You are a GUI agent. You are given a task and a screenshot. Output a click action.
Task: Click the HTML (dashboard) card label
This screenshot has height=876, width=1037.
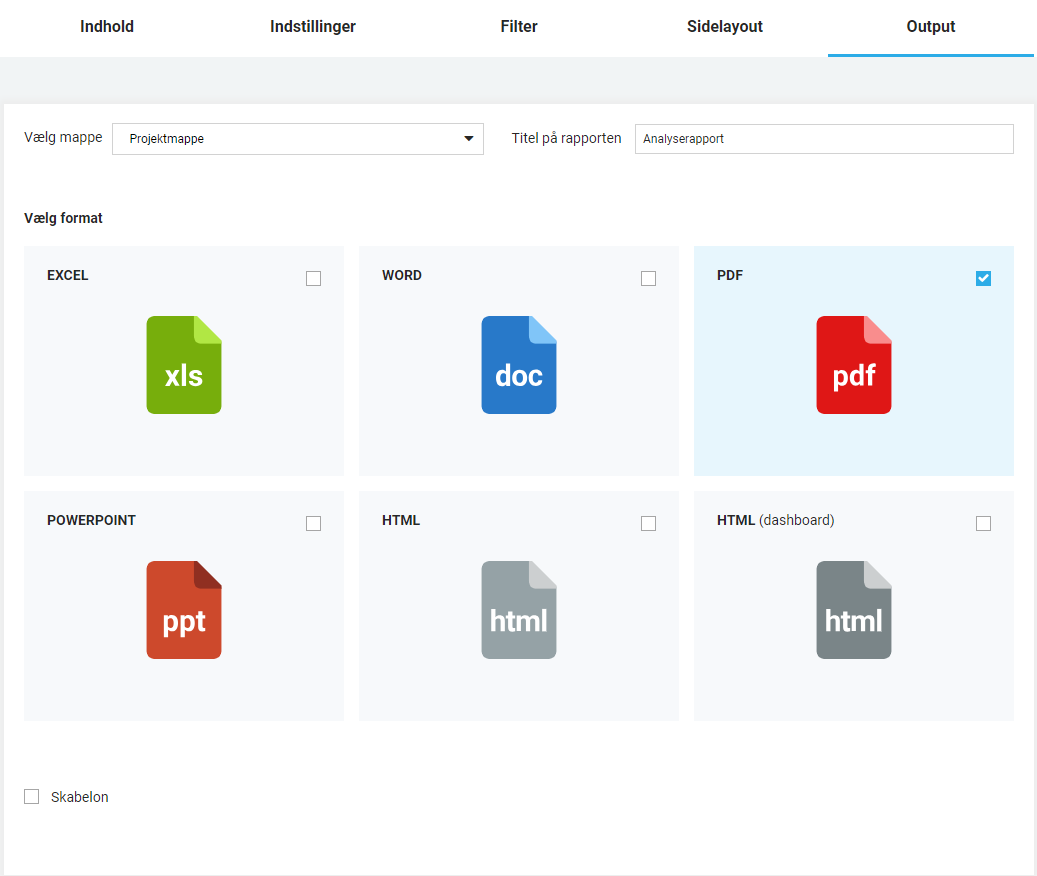coord(775,520)
